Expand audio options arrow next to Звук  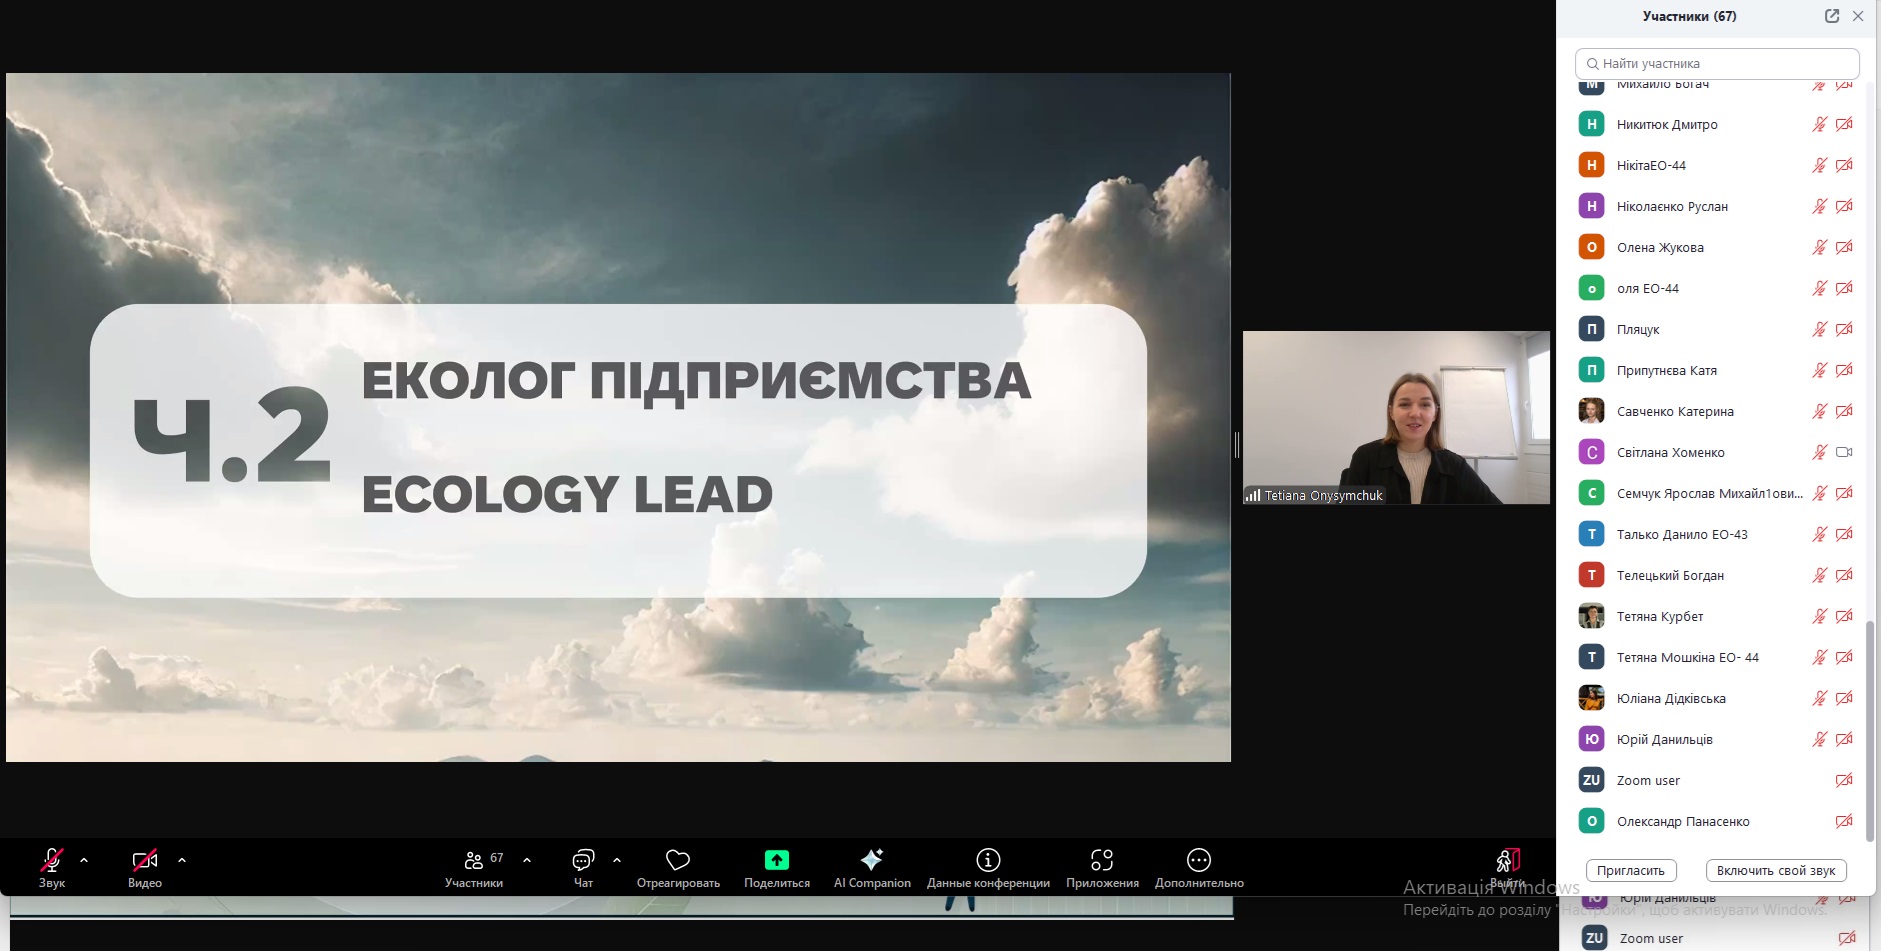click(84, 860)
